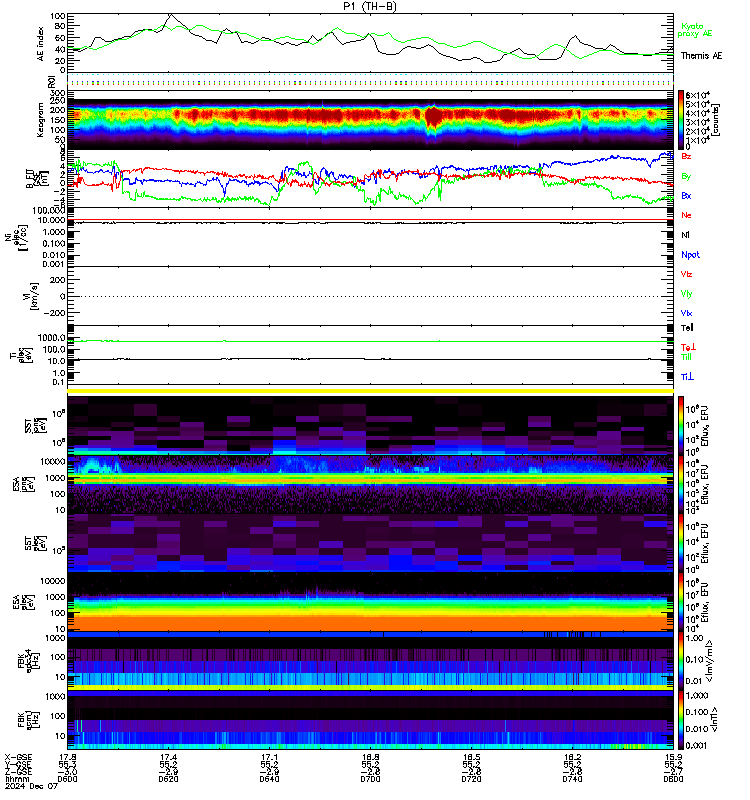Select the green "Kyoto proxy AE" legend label
Viewport: 750px width, 800px height.
click(x=694, y=30)
